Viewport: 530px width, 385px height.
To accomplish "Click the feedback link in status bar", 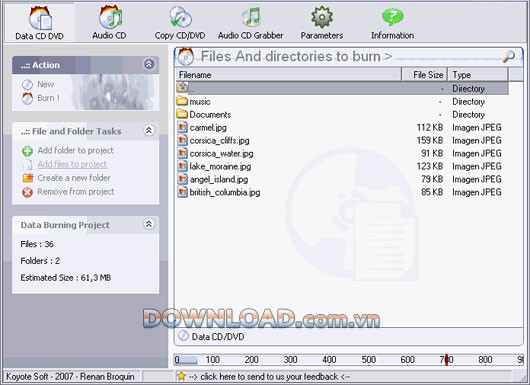I will (269, 377).
